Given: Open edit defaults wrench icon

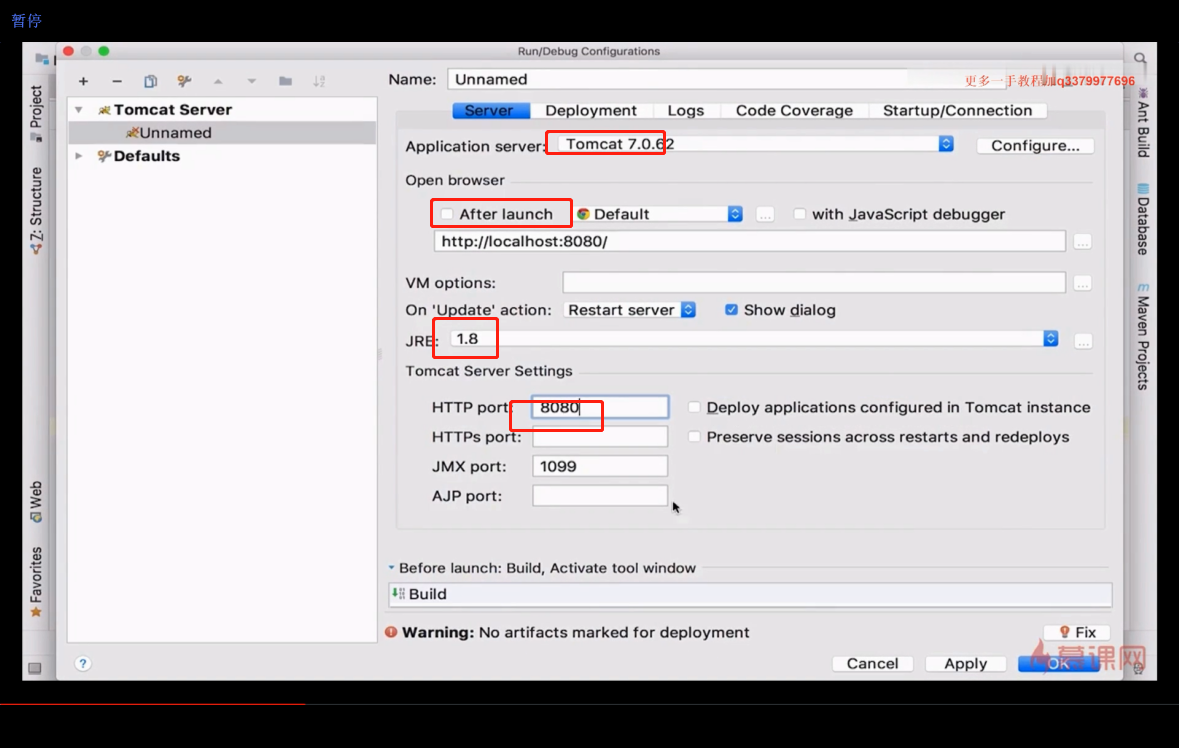Looking at the screenshot, I should 184,81.
